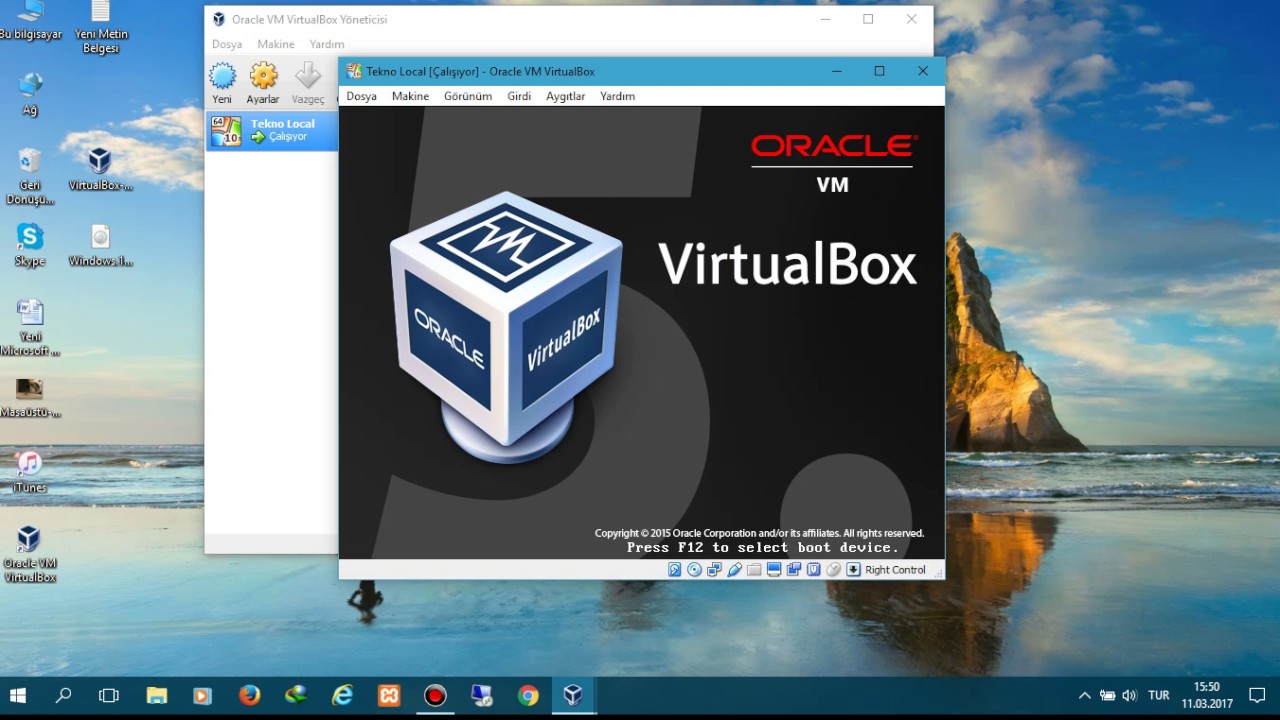Select the Ağ network desktop icon

coord(30,94)
